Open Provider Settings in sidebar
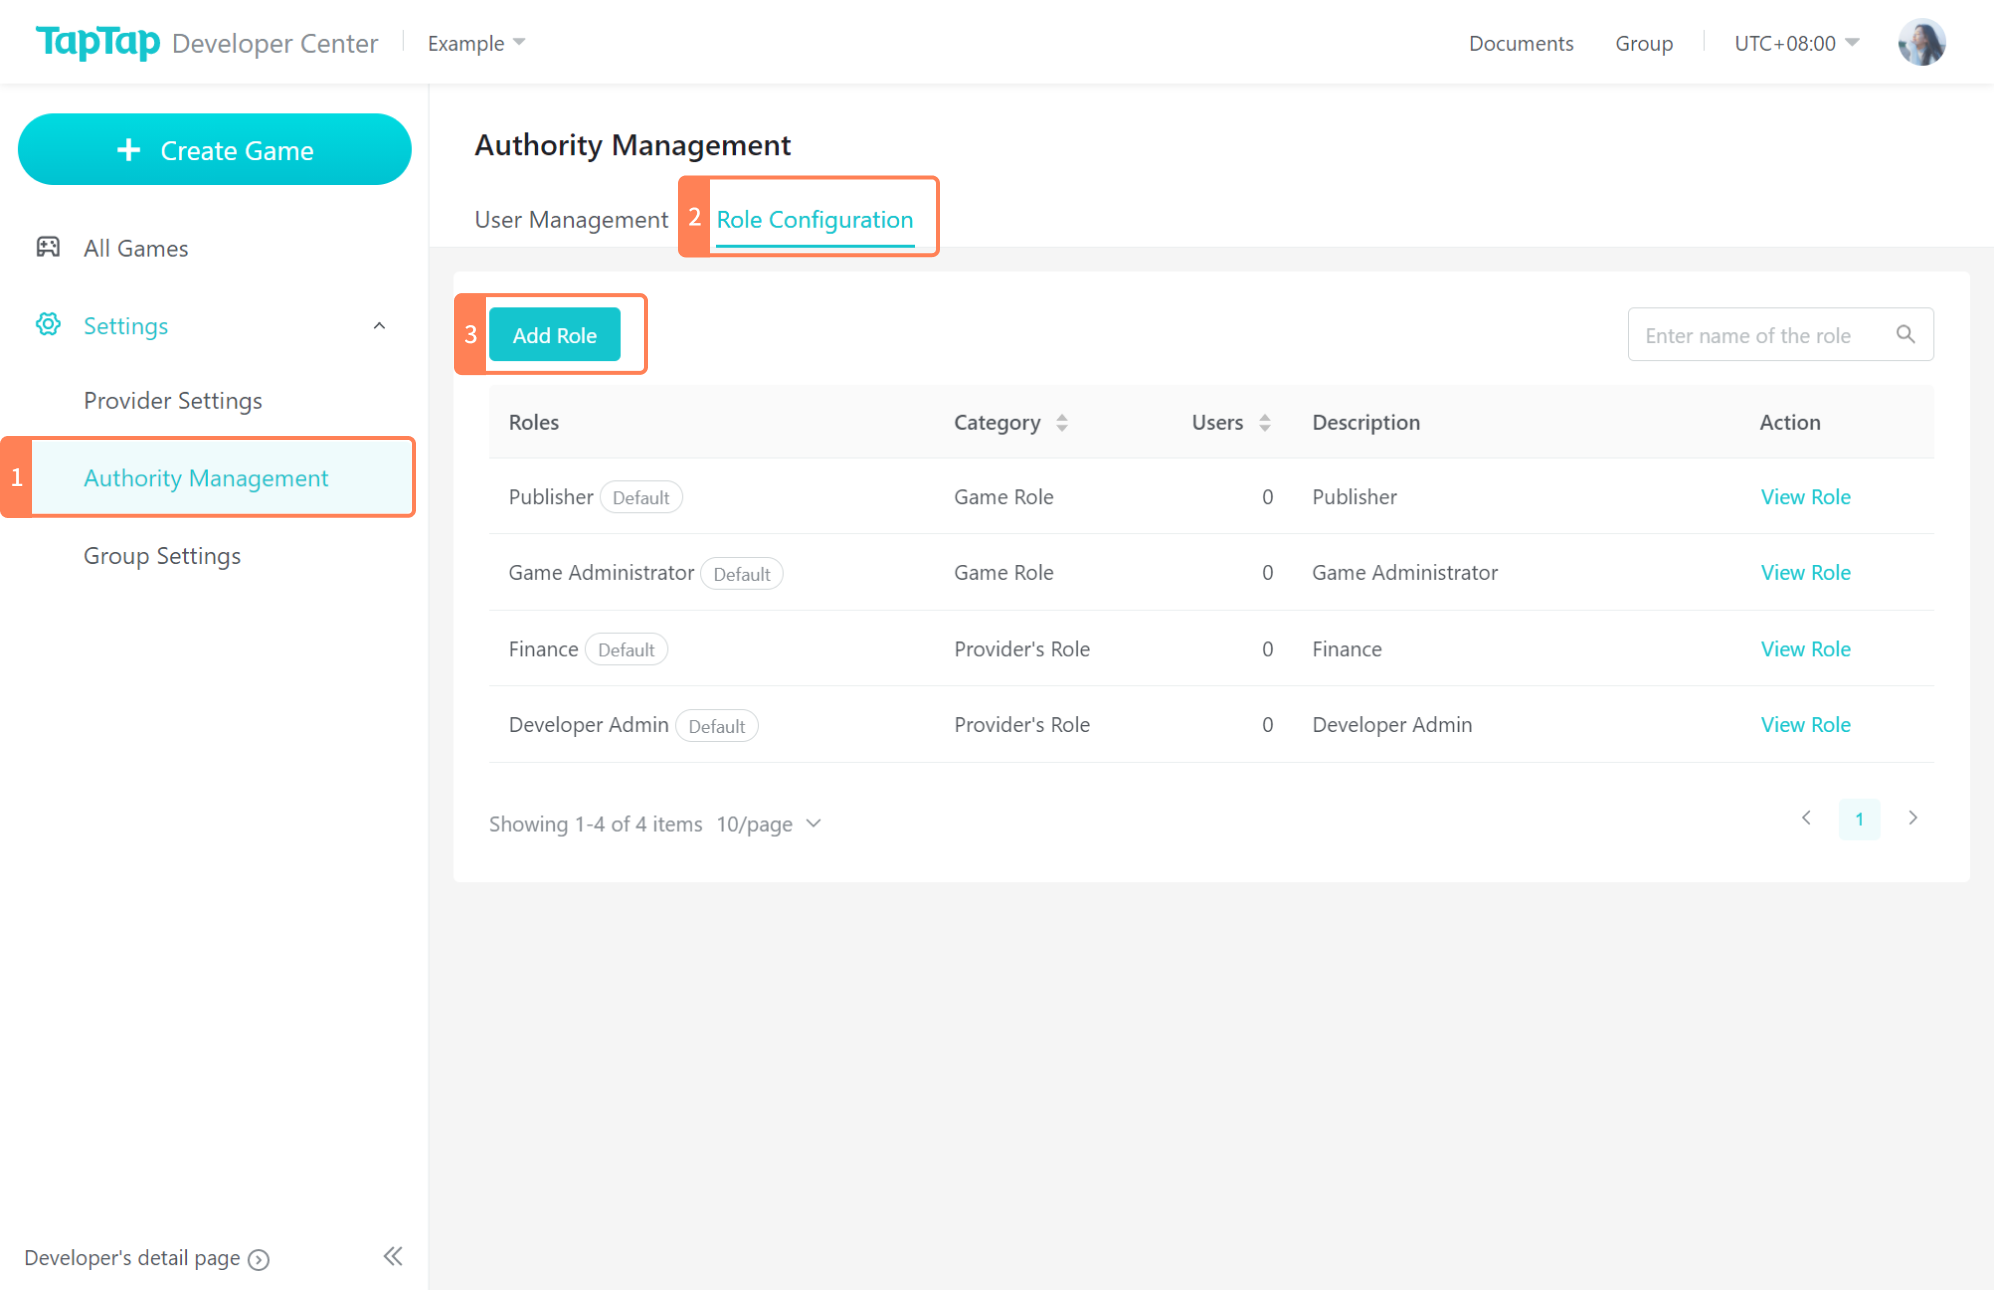This screenshot has width=1994, height=1290. click(173, 400)
